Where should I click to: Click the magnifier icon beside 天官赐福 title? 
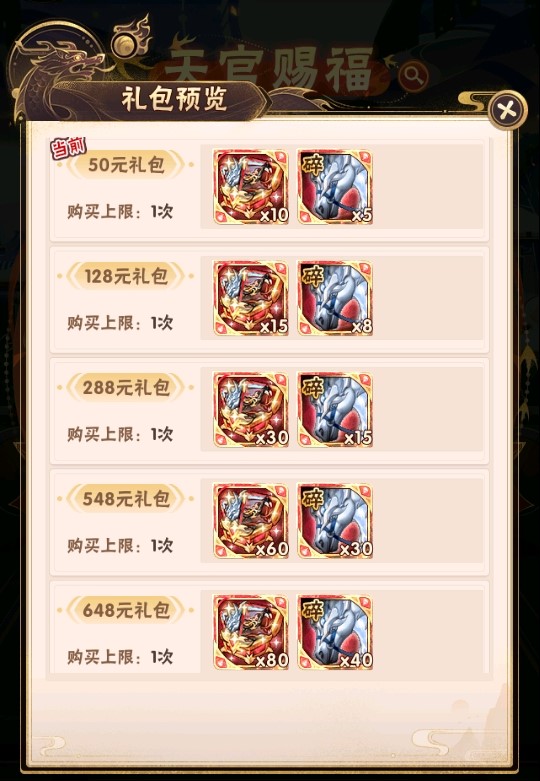point(413,75)
